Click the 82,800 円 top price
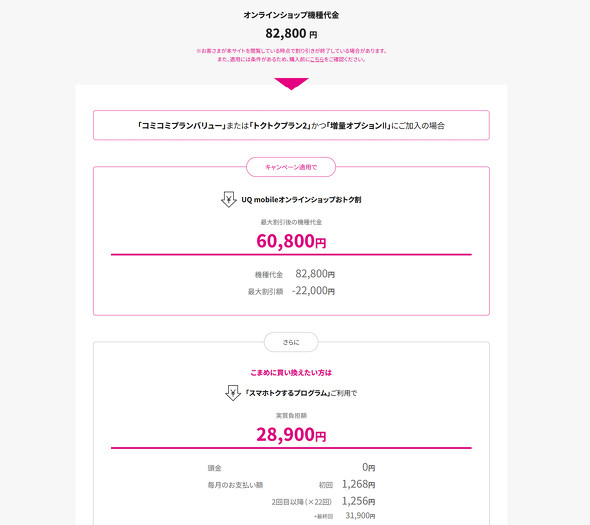The height and width of the screenshot is (525, 590). point(291,33)
